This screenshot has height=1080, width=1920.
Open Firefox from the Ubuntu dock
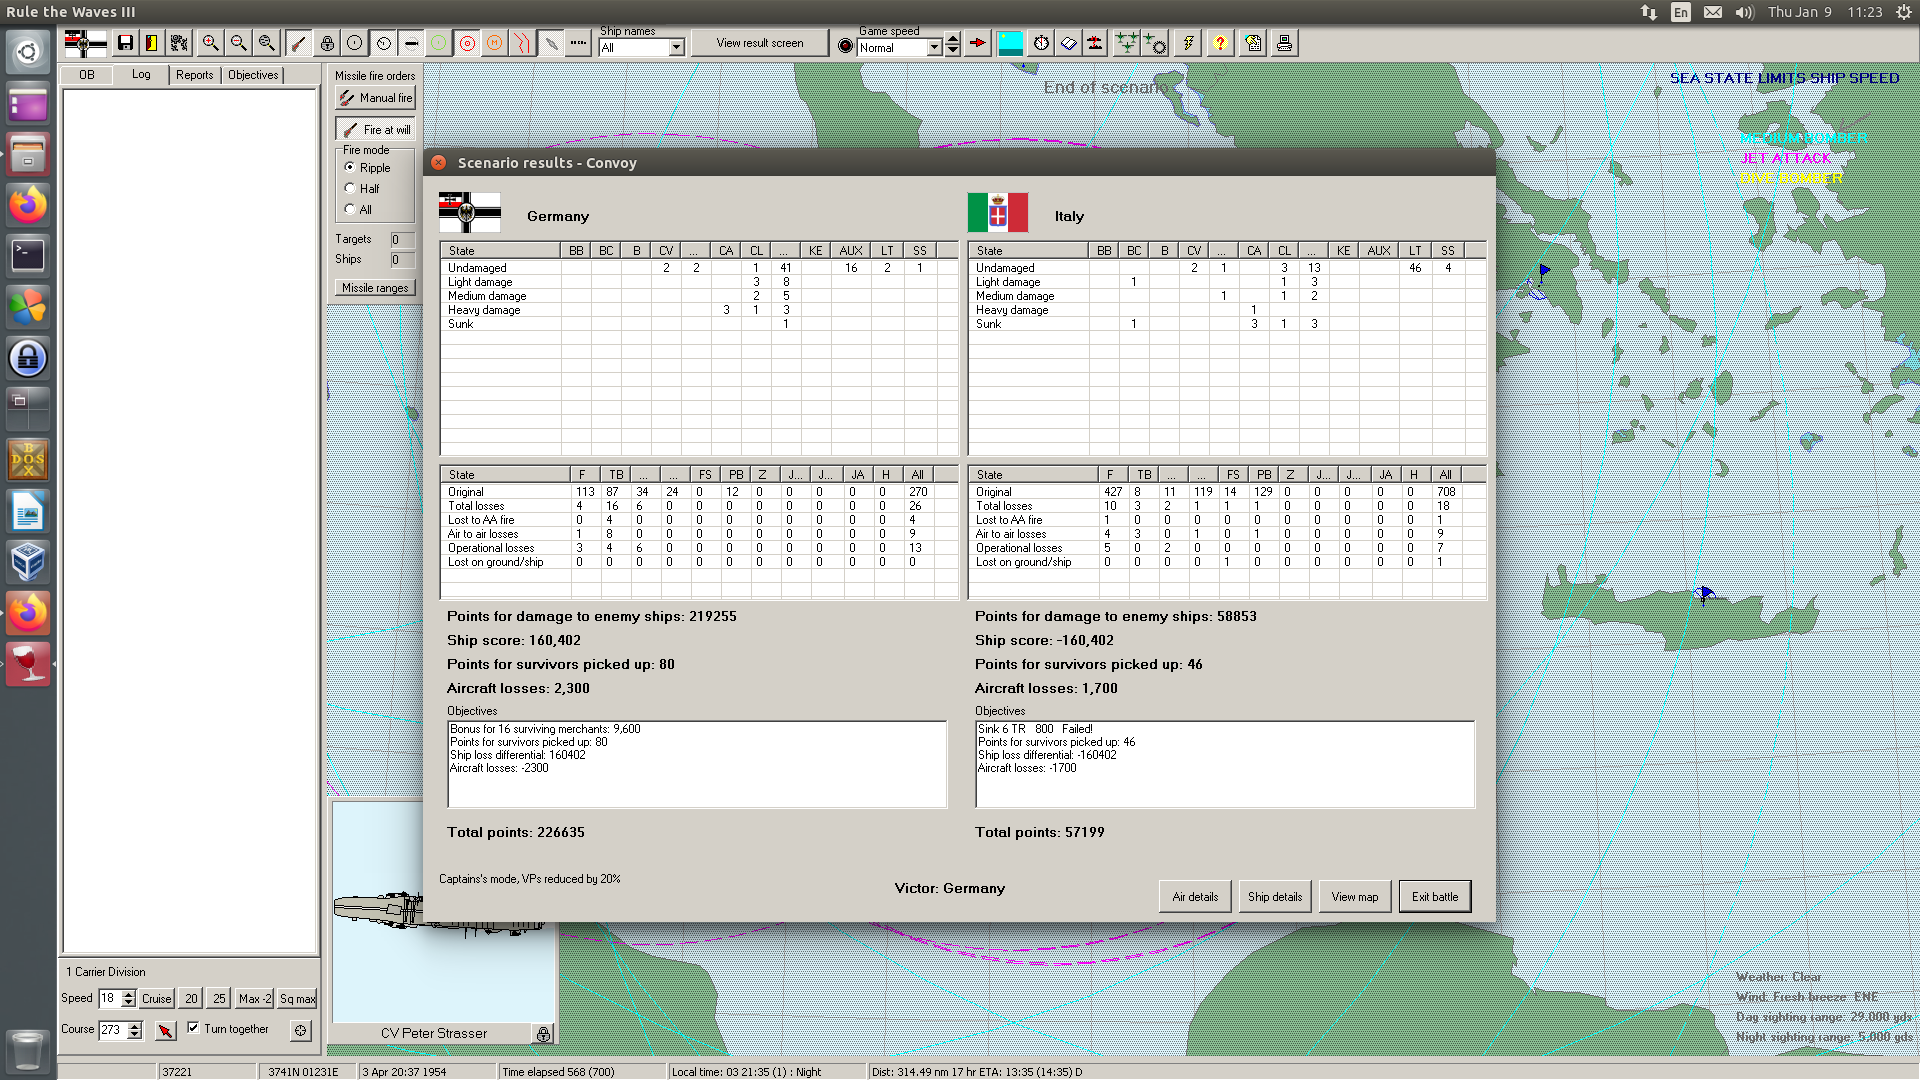click(28, 205)
